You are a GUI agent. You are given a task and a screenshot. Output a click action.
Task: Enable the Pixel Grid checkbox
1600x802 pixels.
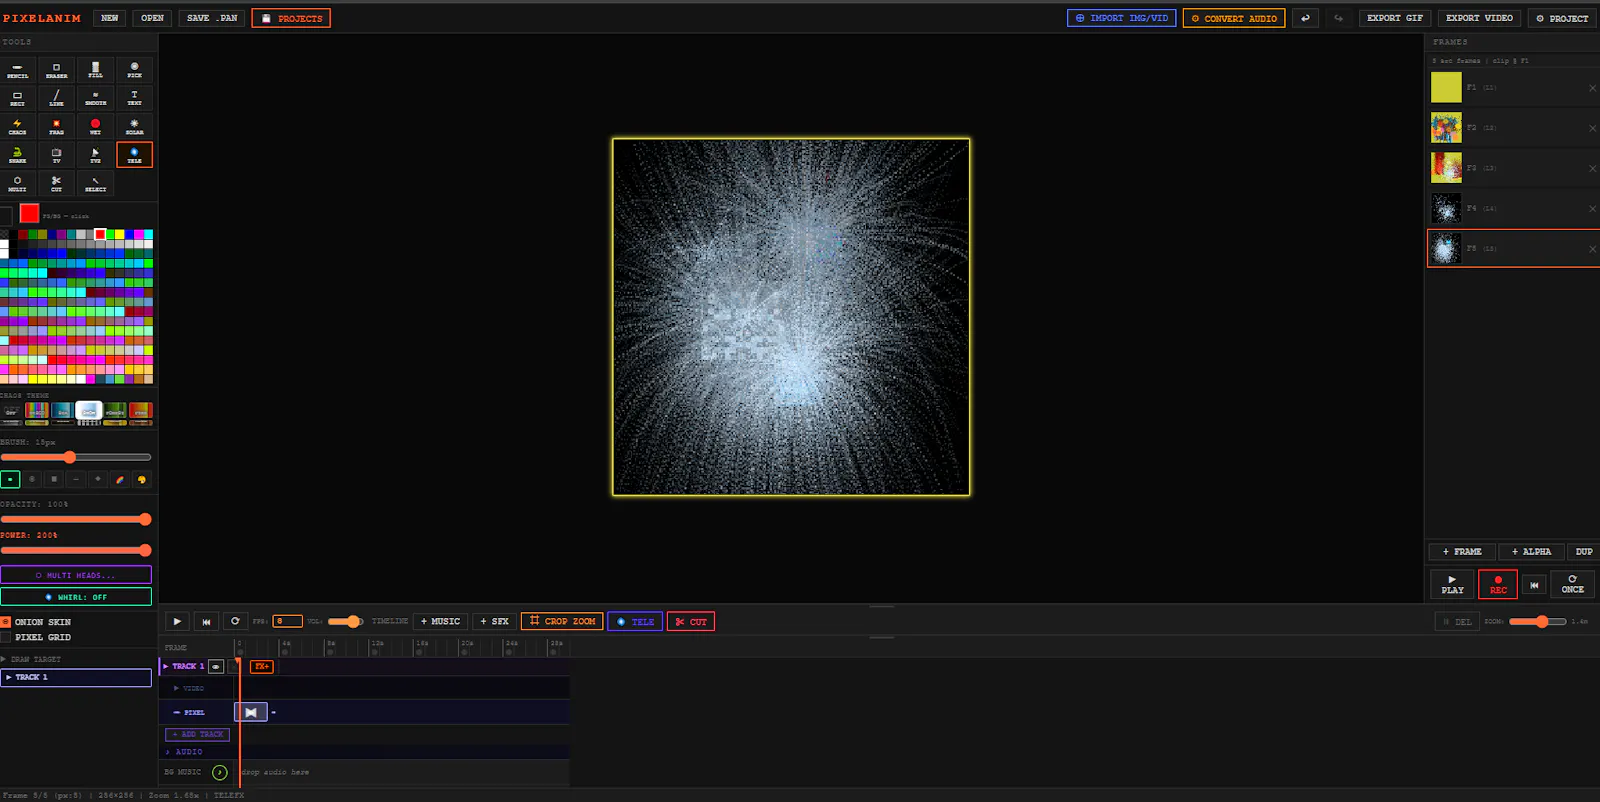coord(6,637)
